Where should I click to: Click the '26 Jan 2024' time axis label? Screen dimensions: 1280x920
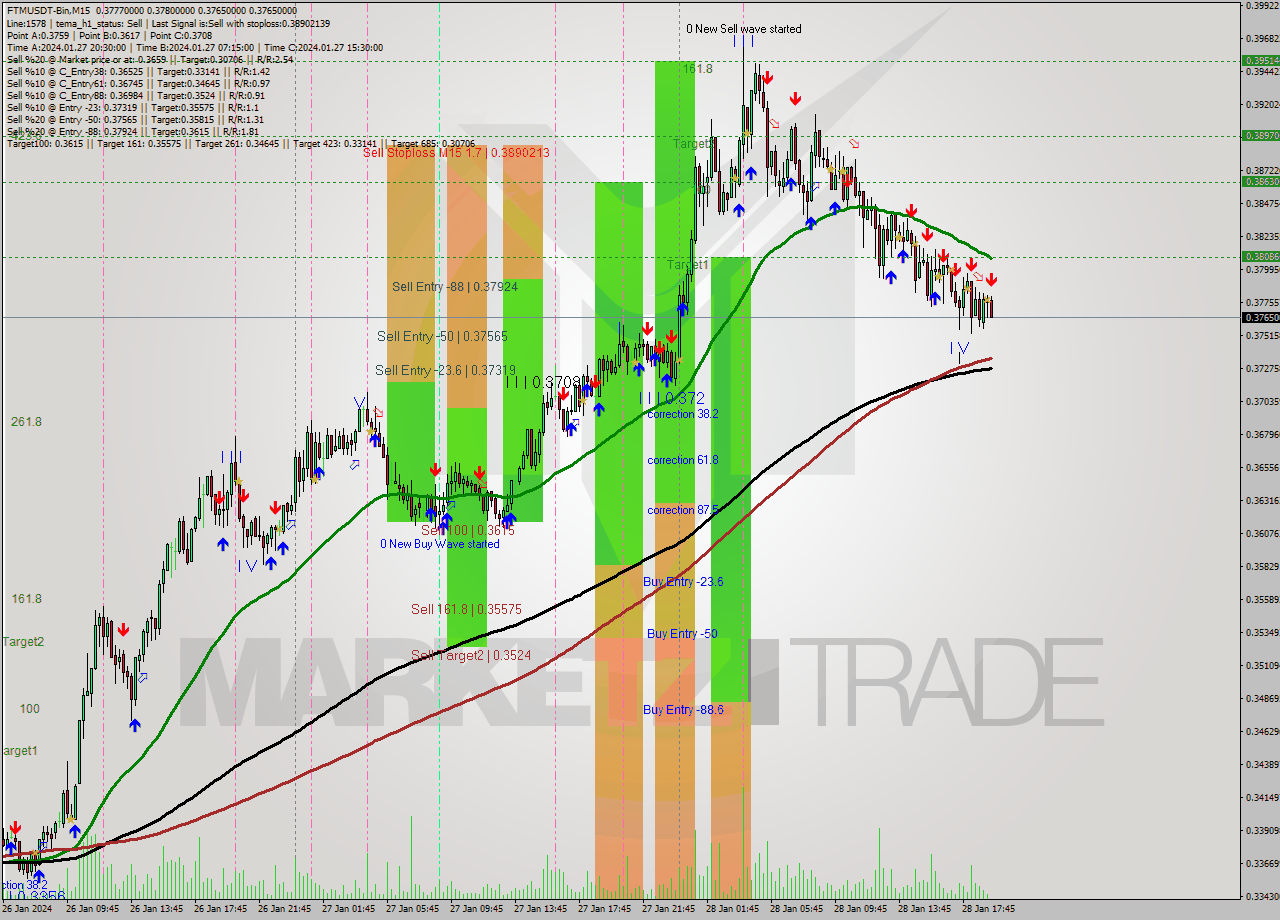(x=27, y=910)
